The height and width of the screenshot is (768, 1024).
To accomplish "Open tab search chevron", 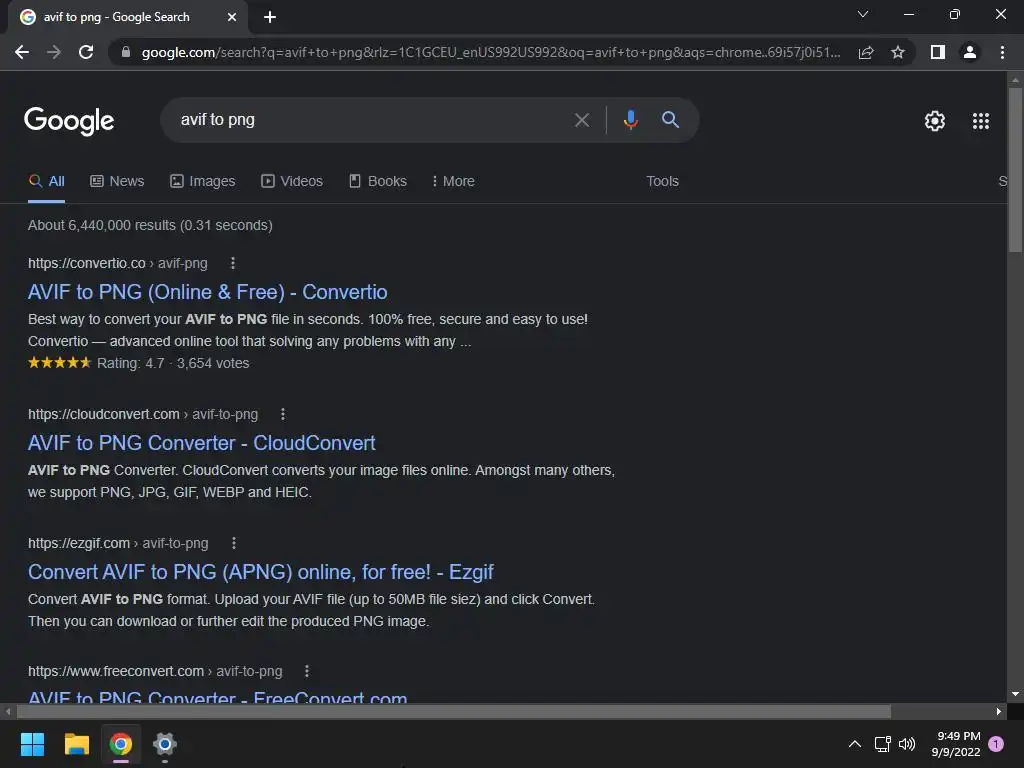I will [x=863, y=14].
